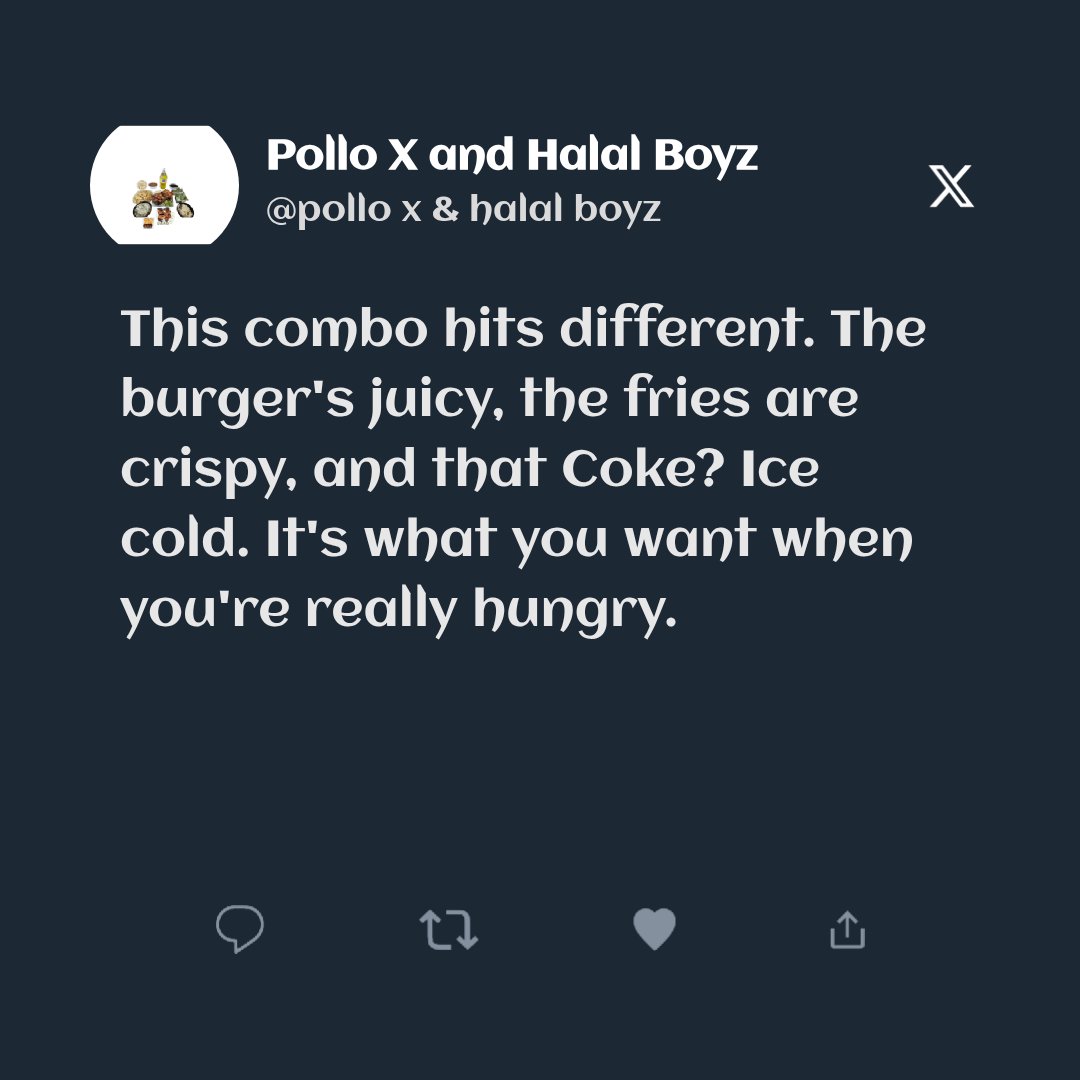
Task: Click the word 'Halal' in display name
Action: point(584,155)
